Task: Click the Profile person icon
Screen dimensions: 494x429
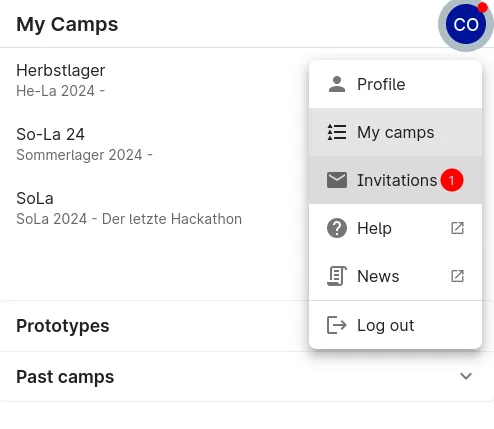Action: pyautogui.click(x=337, y=84)
